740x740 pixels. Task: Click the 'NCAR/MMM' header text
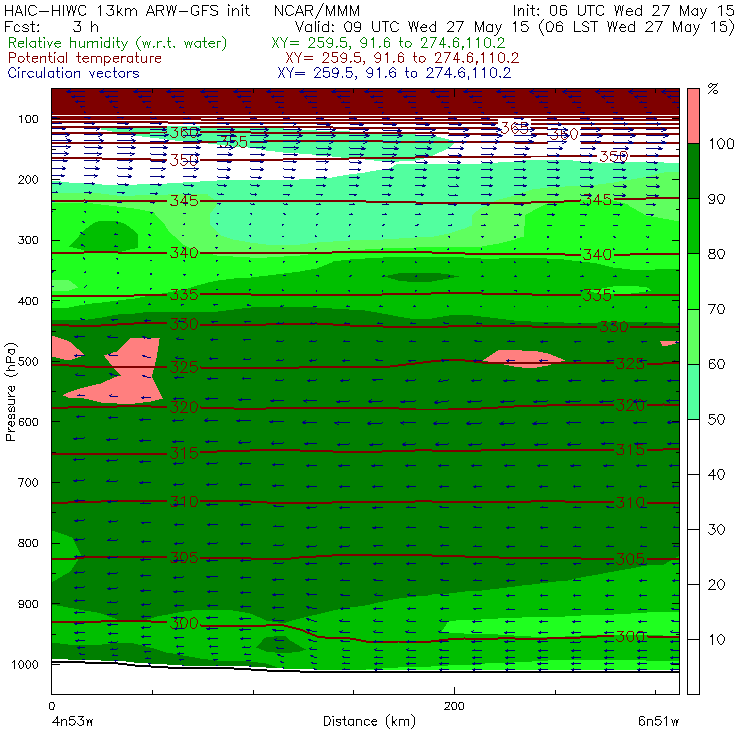[x=317, y=10]
